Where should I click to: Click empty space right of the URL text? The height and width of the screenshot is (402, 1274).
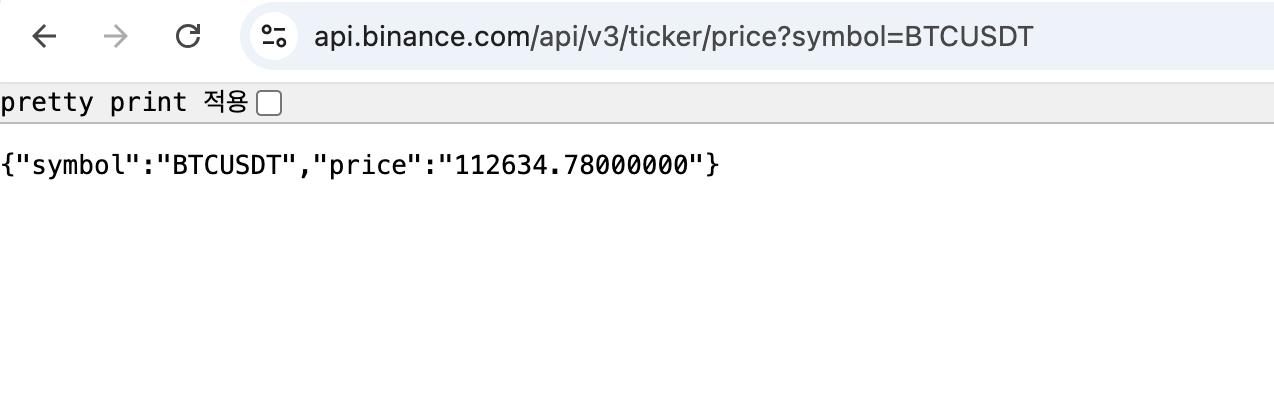pyautogui.click(x=1150, y=37)
